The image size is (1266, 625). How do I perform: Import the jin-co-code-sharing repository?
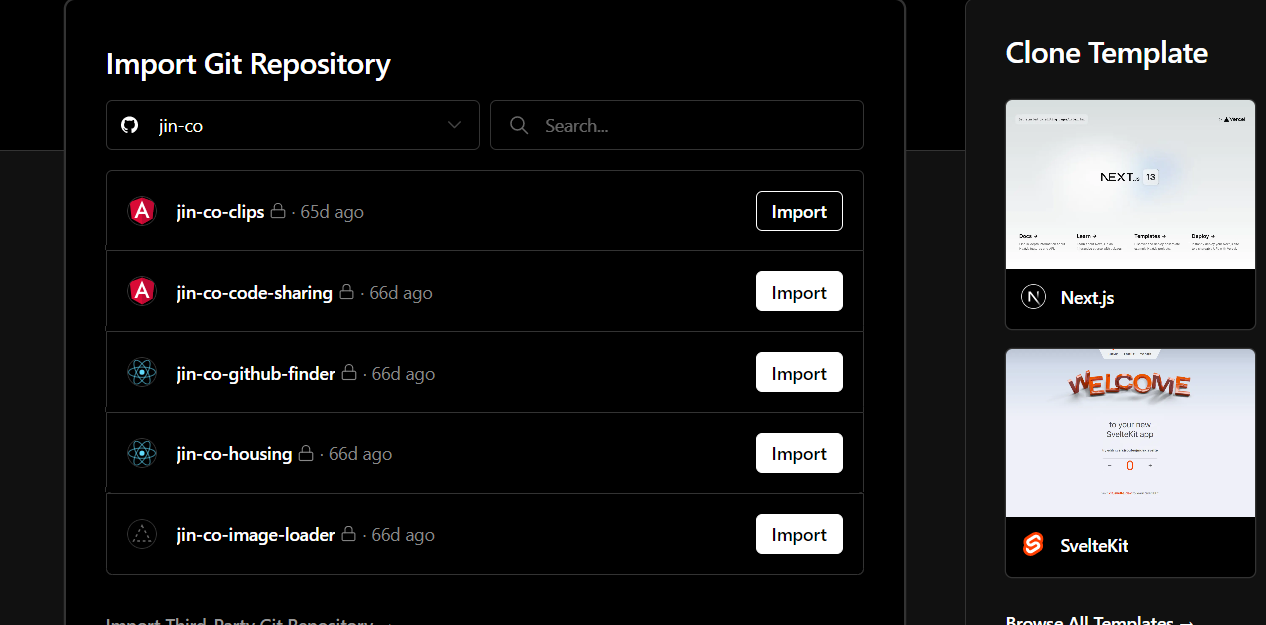799,292
